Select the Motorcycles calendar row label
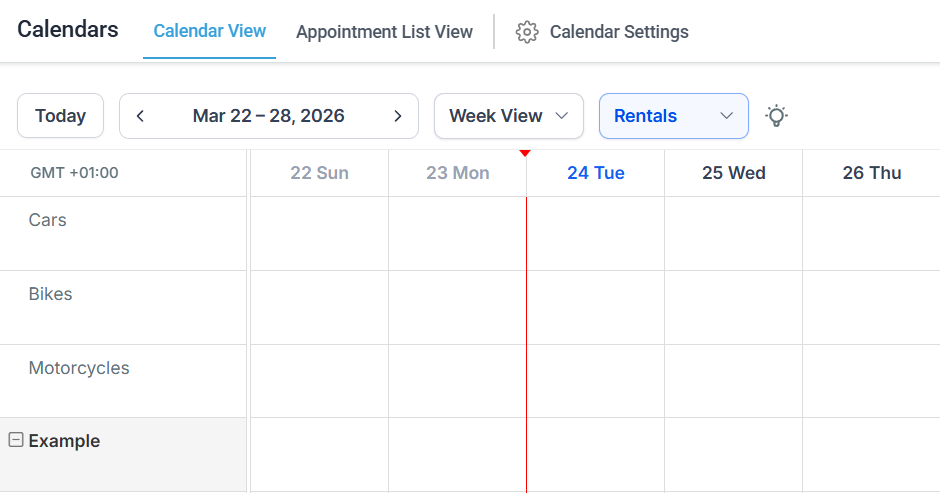 click(x=79, y=368)
